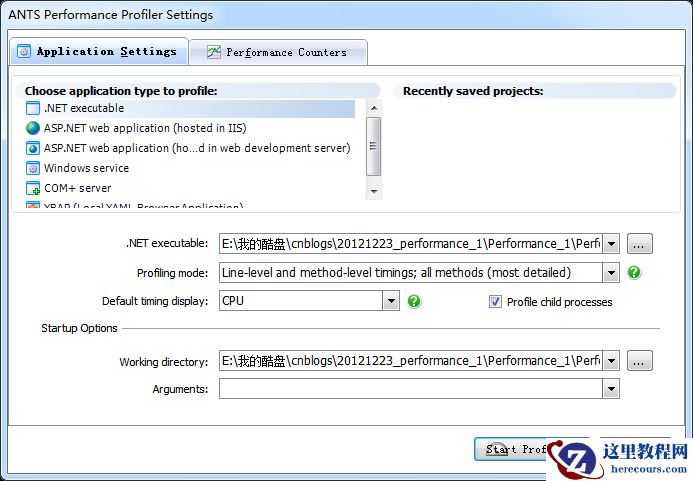Select ASP.NET web application in web development server
Screen dimensions: 693x481
190,148
